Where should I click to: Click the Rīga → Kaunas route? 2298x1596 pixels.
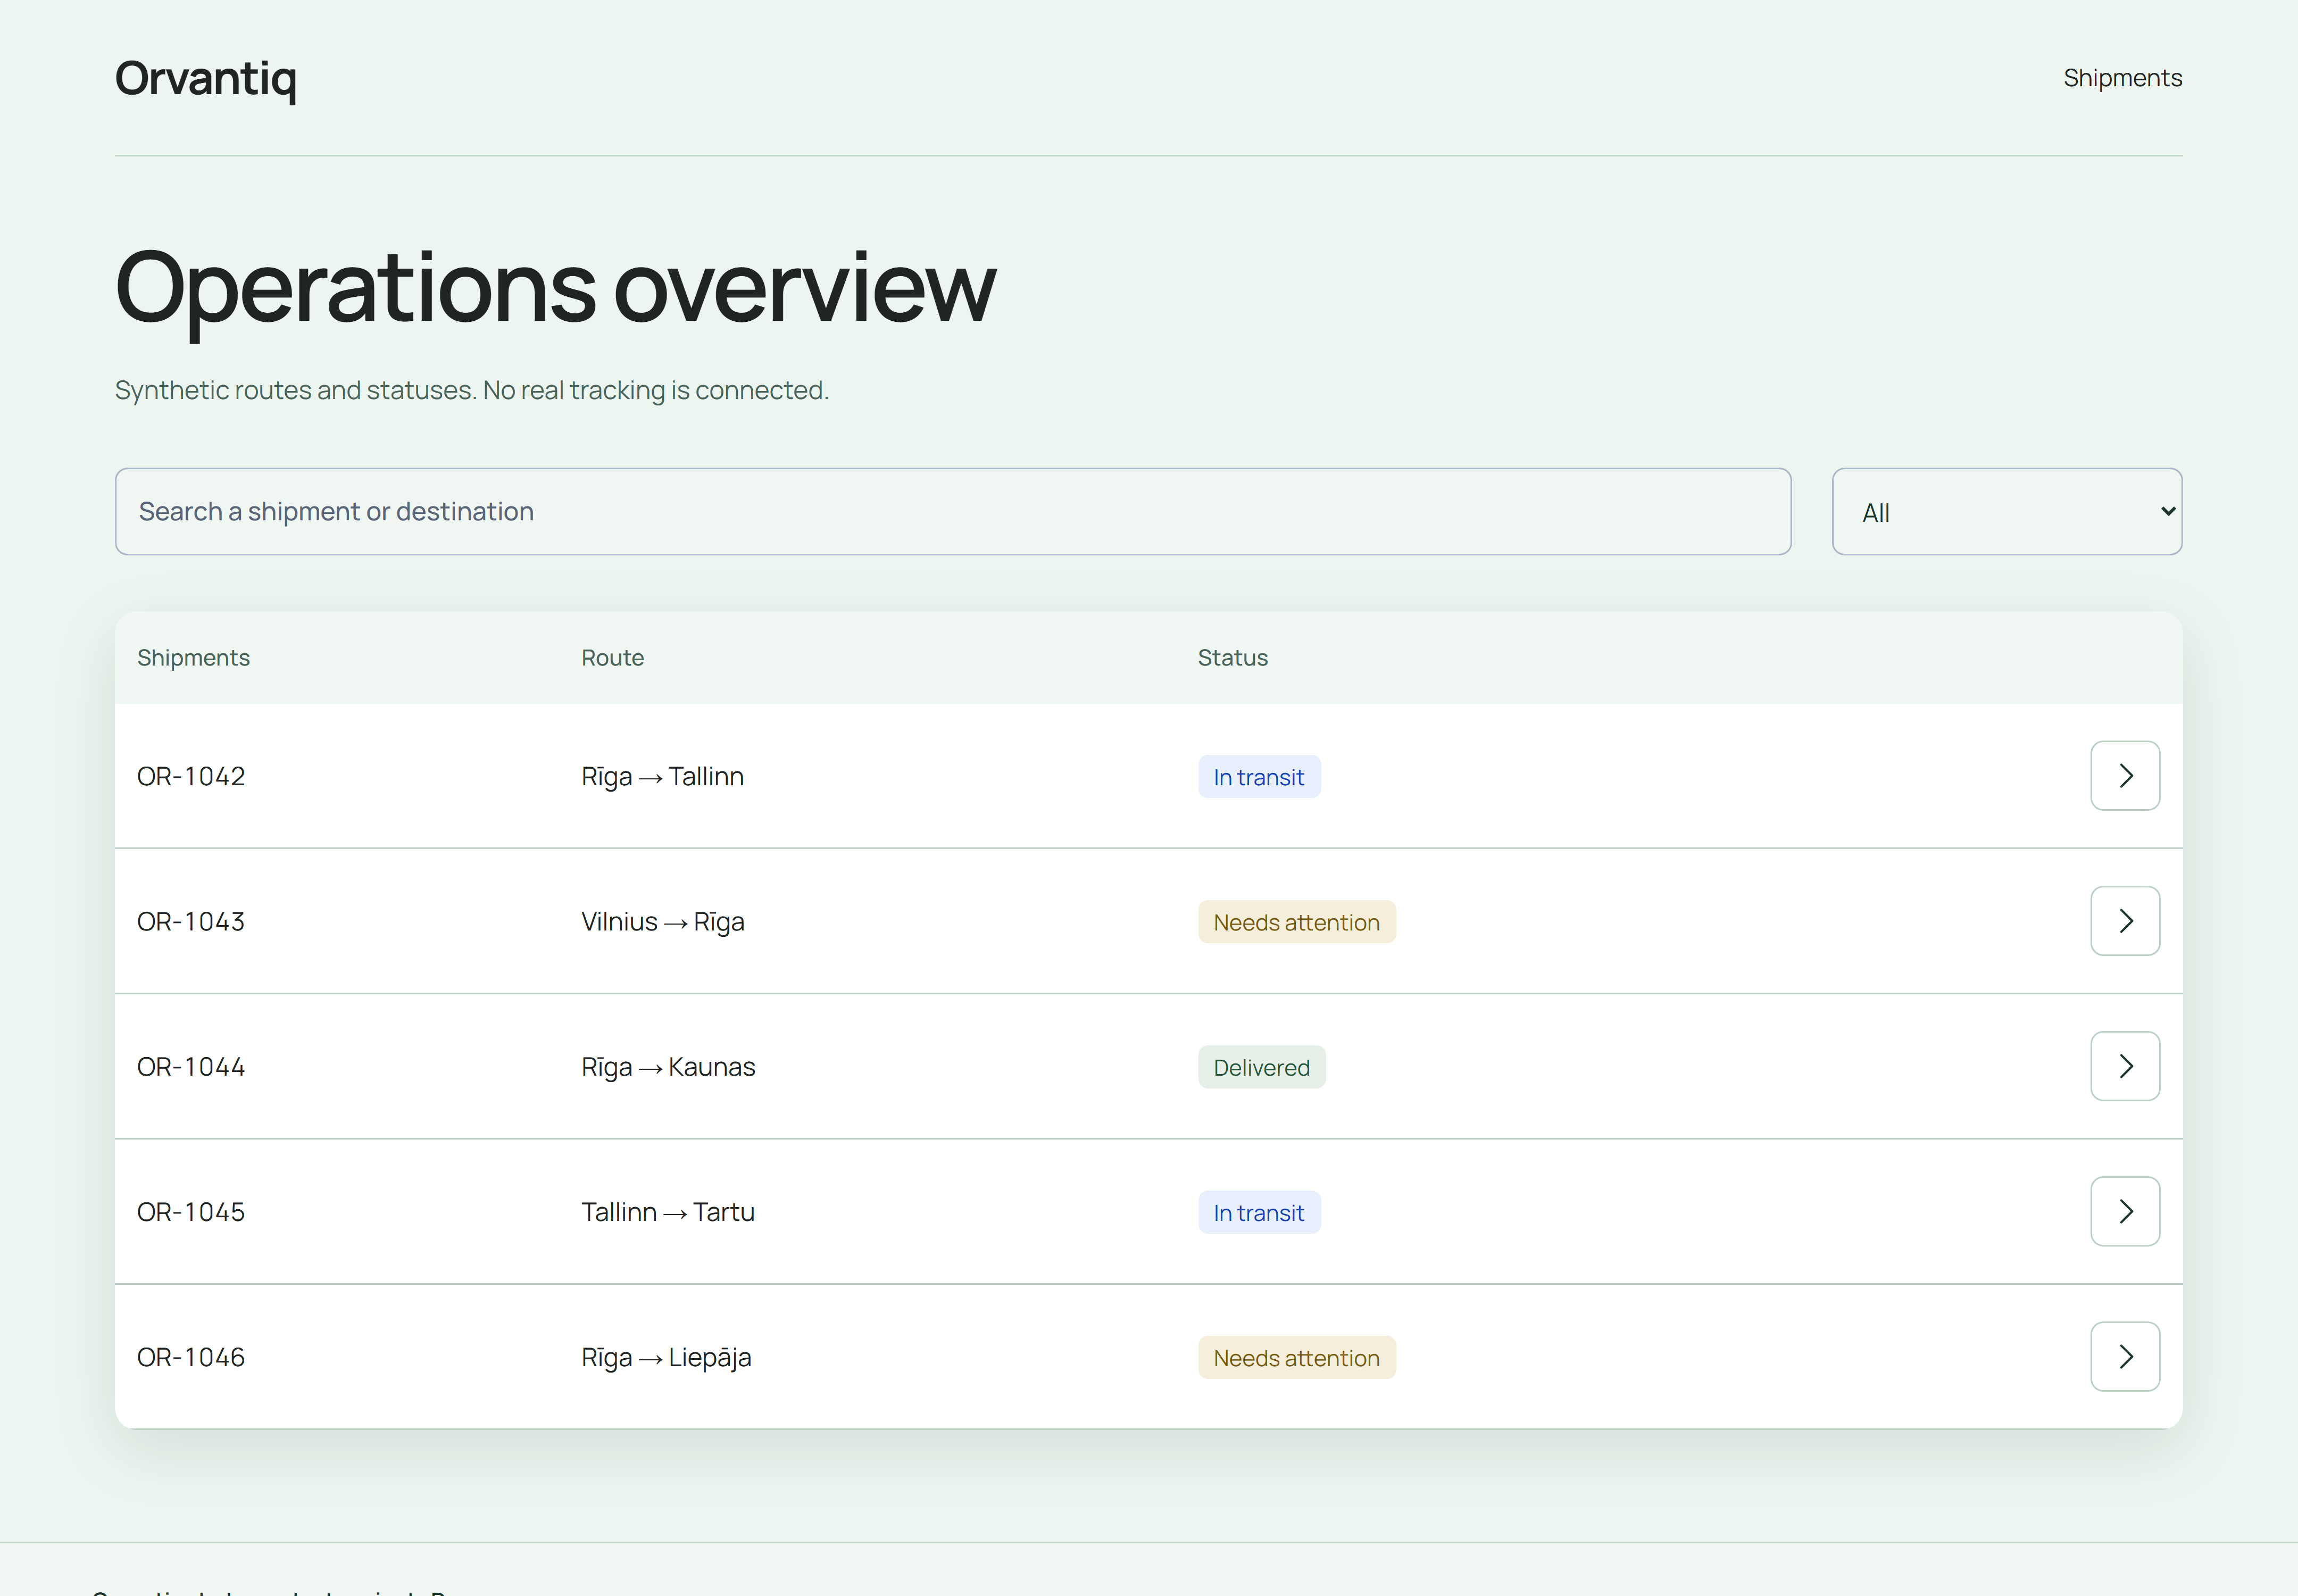(x=668, y=1067)
